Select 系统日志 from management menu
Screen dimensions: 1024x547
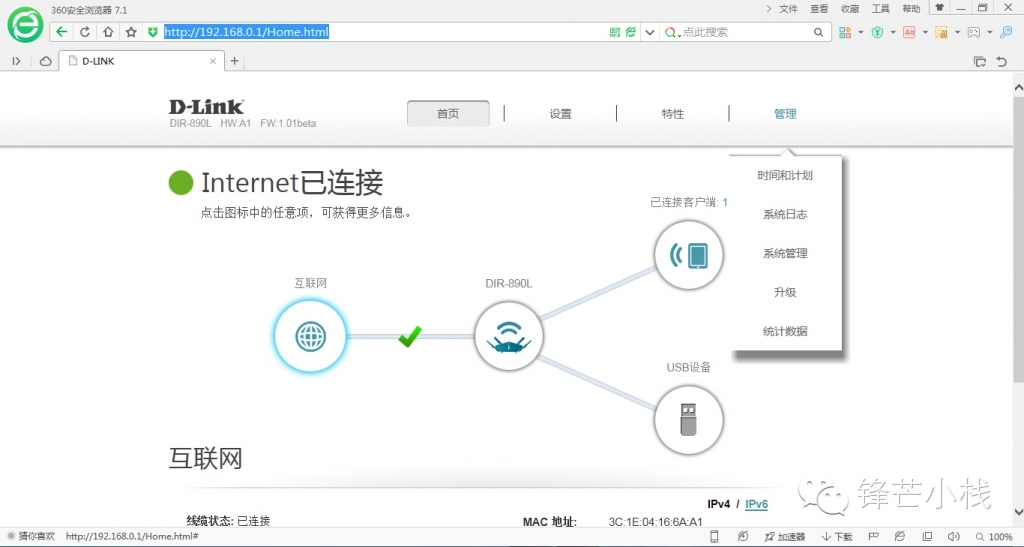(785, 214)
